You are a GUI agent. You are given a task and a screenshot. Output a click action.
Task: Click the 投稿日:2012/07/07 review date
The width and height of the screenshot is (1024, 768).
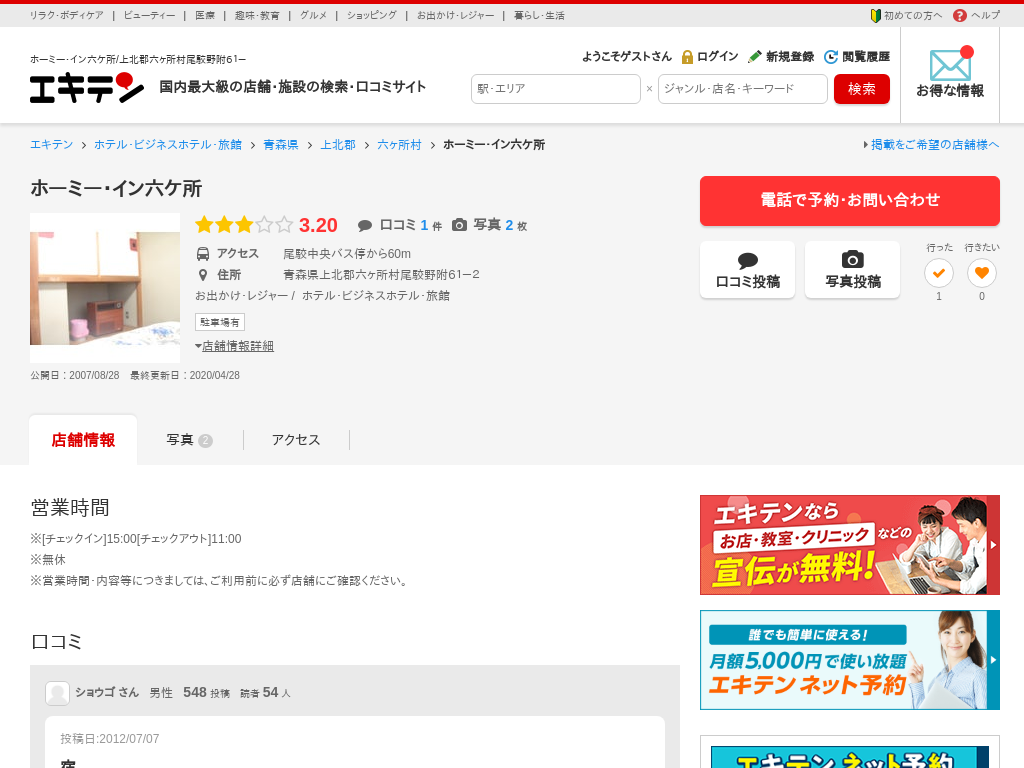tap(110, 739)
